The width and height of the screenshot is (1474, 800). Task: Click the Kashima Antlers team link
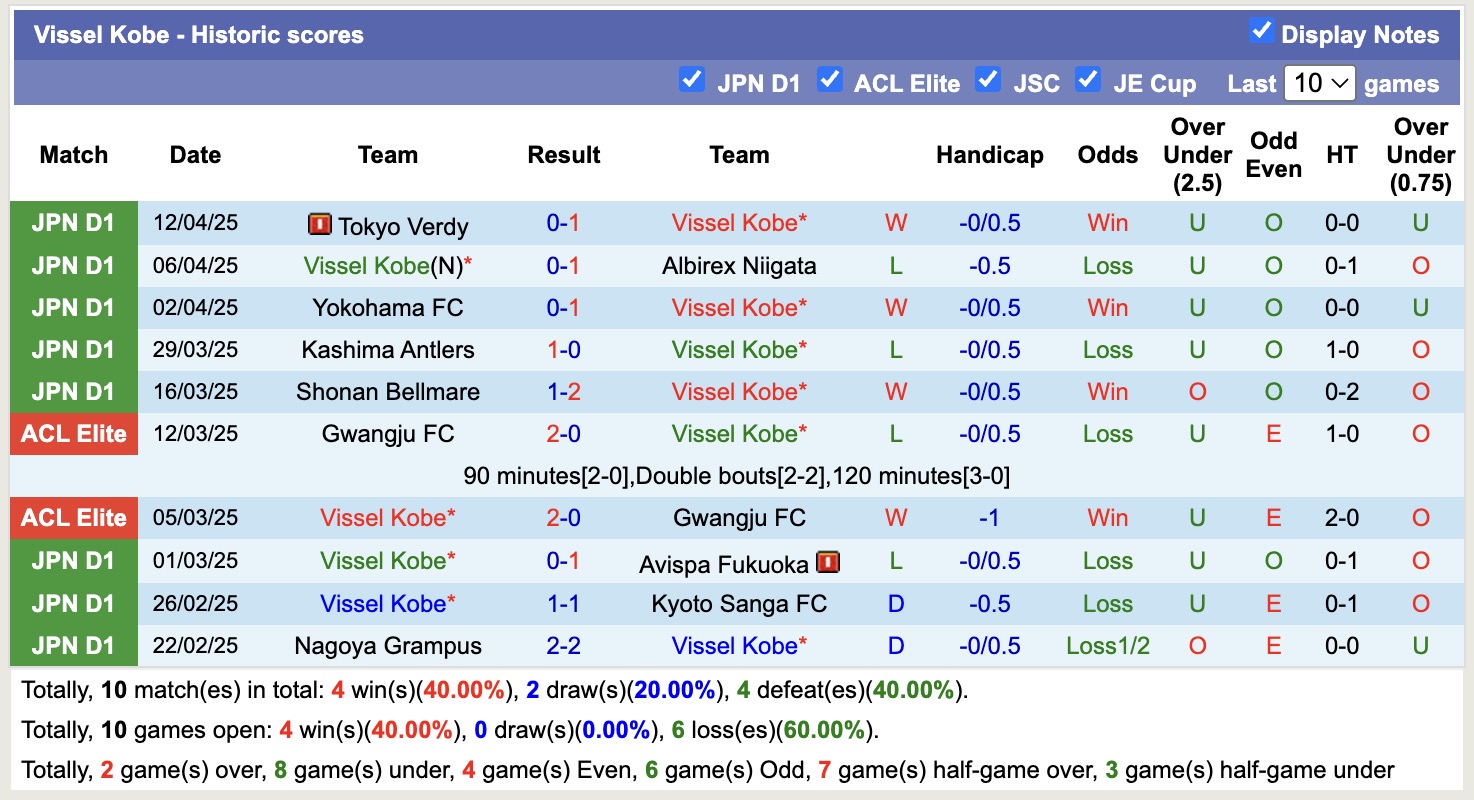pos(388,350)
